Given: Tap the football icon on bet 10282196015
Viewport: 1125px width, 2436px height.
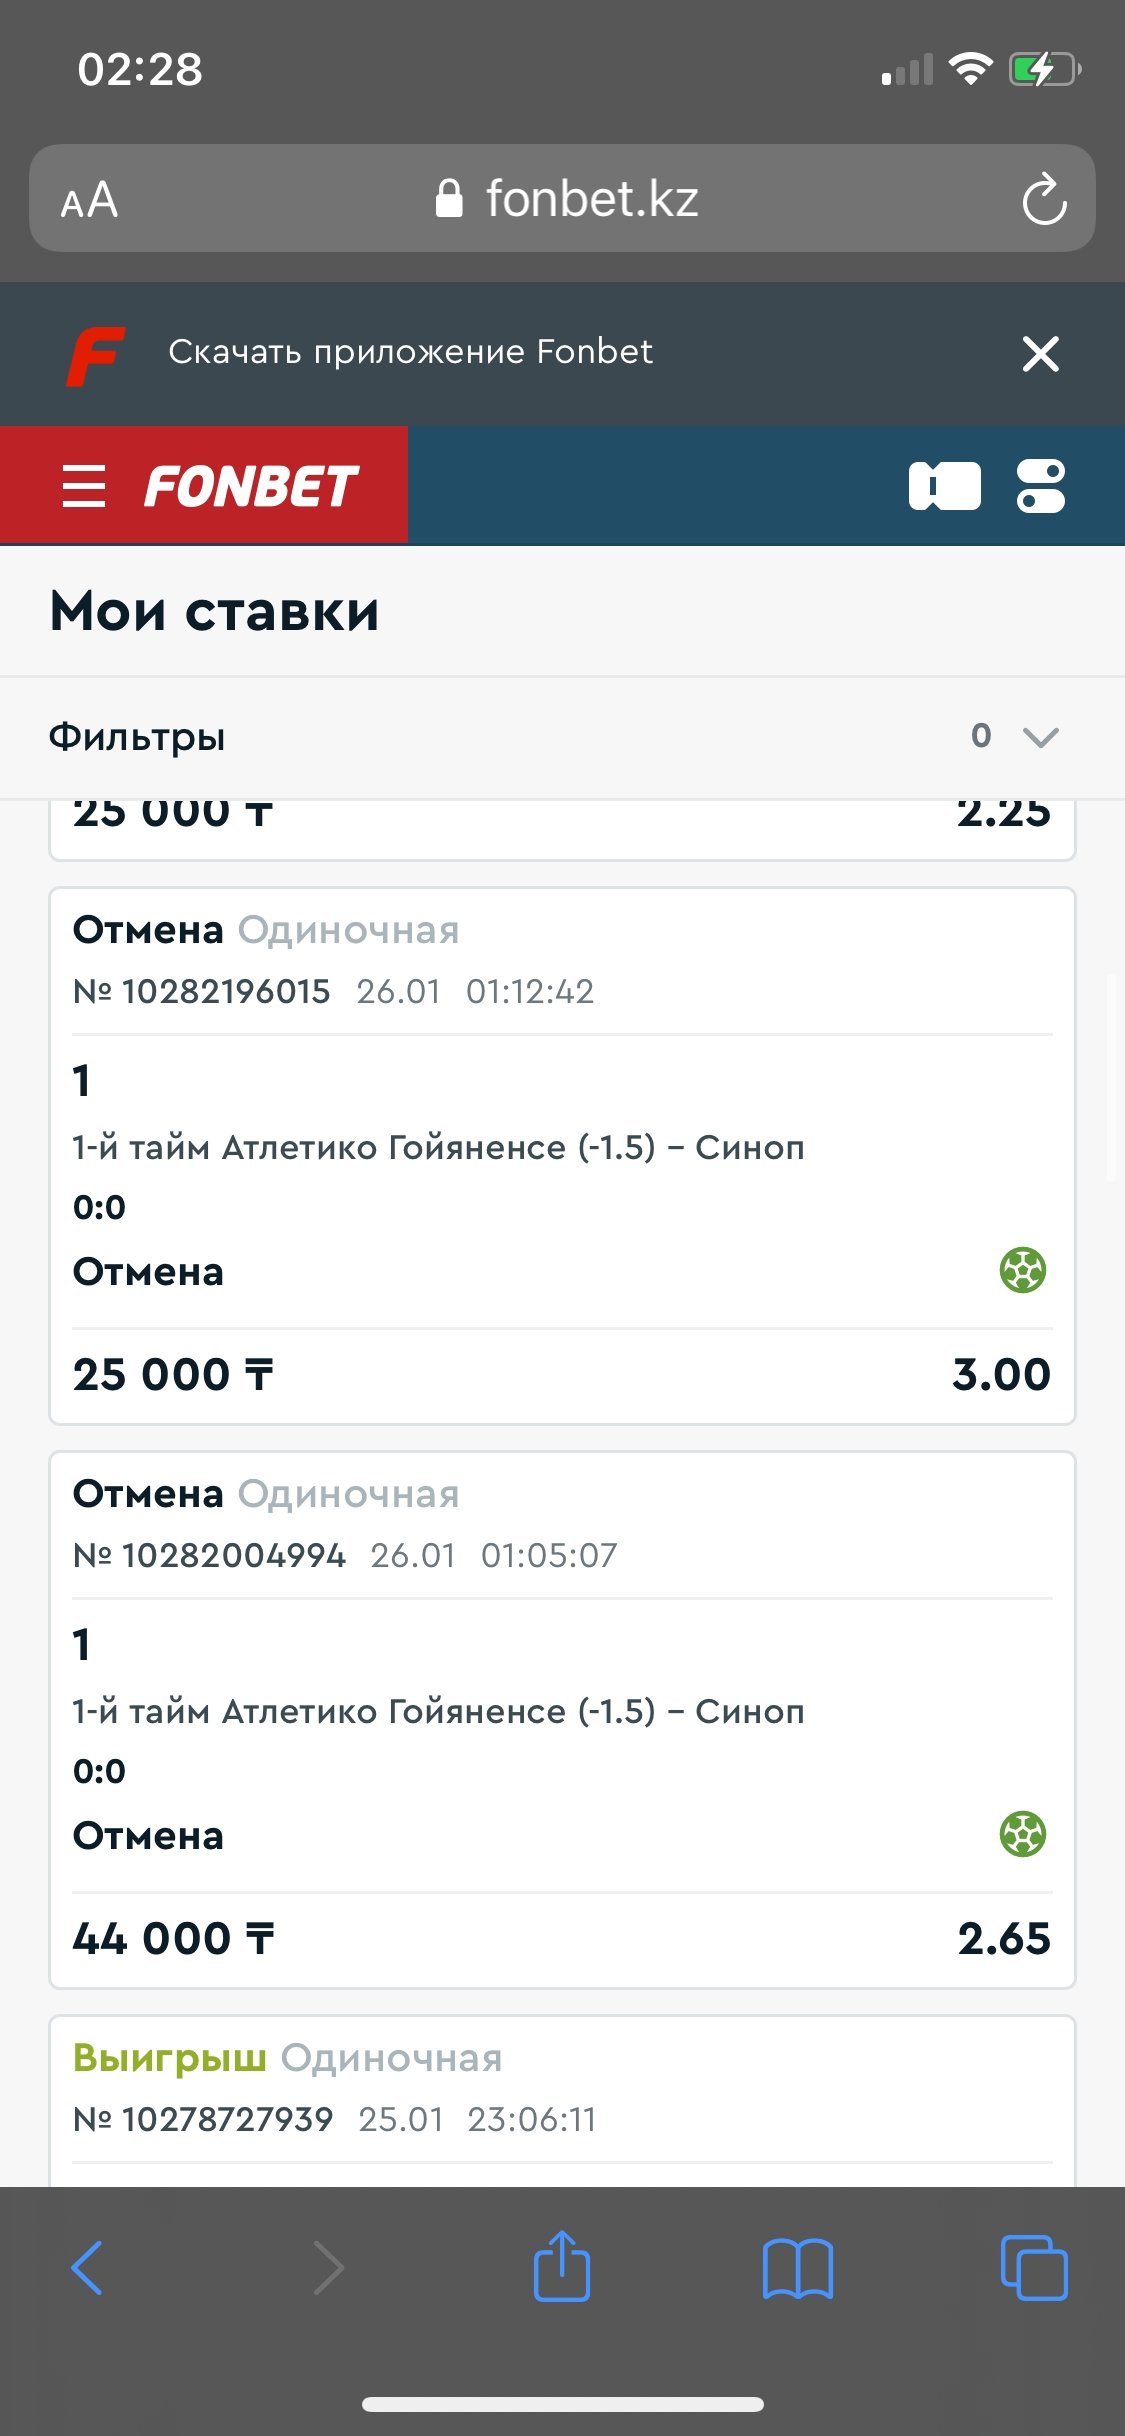Looking at the screenshot, I should click(x=1022, y=1271).
